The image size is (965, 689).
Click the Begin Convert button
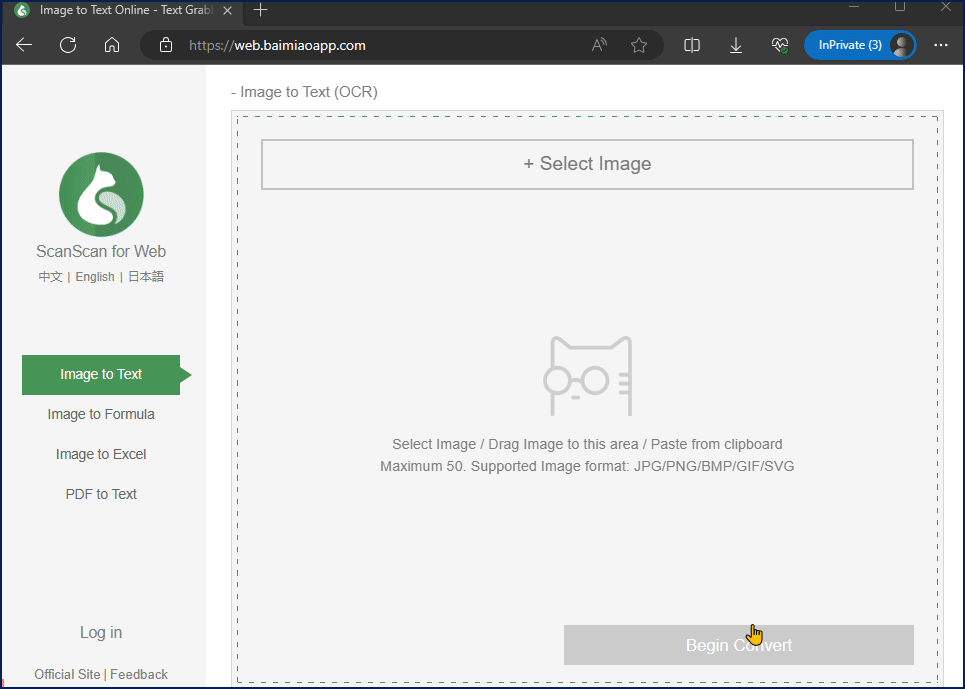click(x=739, y=645)
